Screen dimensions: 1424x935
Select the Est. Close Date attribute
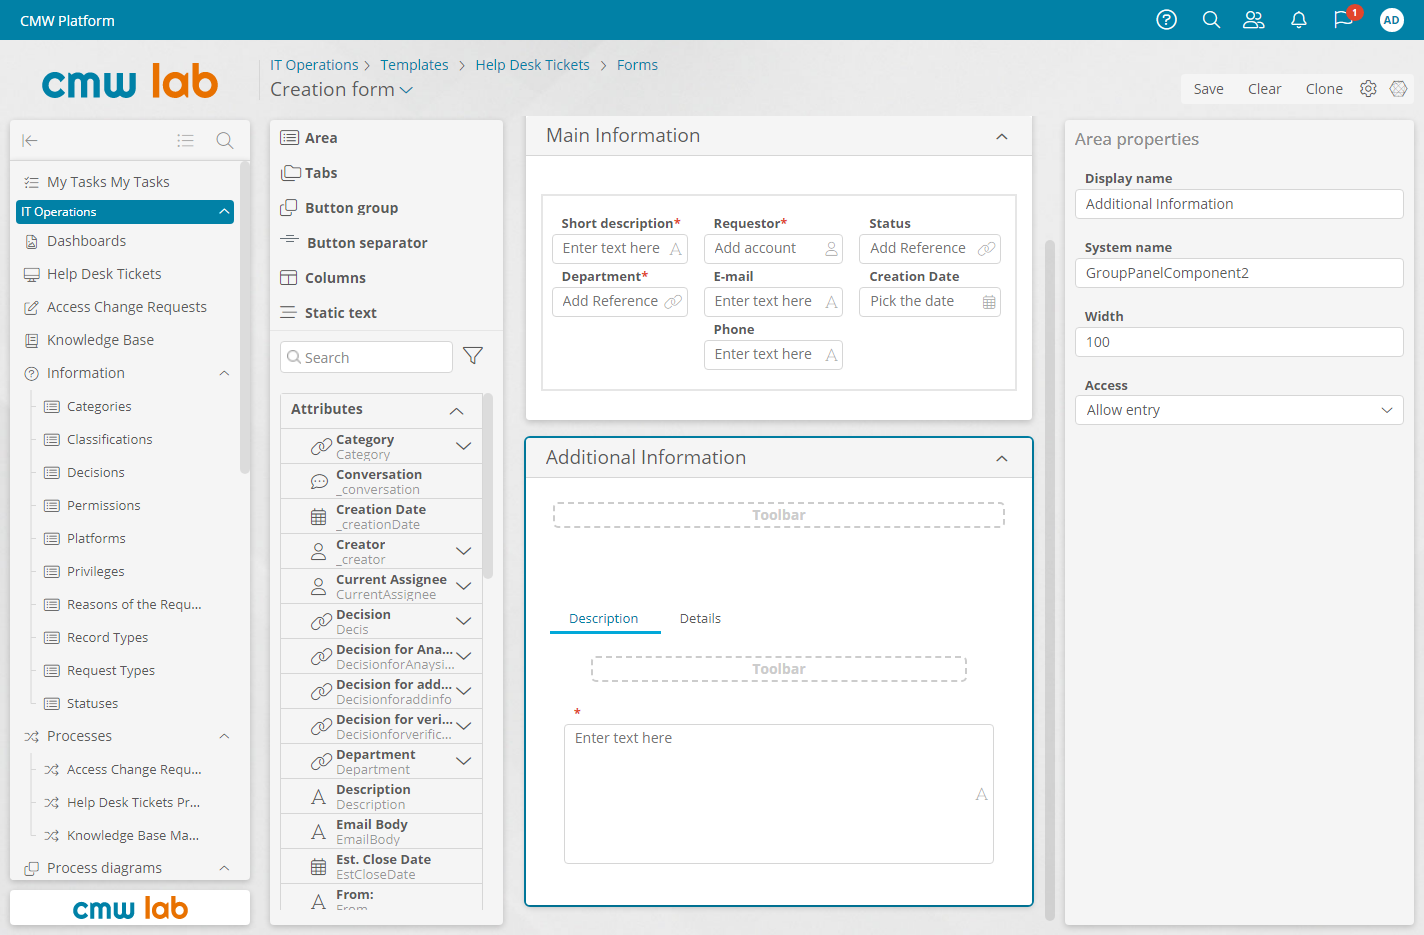[x=381, y=866]
